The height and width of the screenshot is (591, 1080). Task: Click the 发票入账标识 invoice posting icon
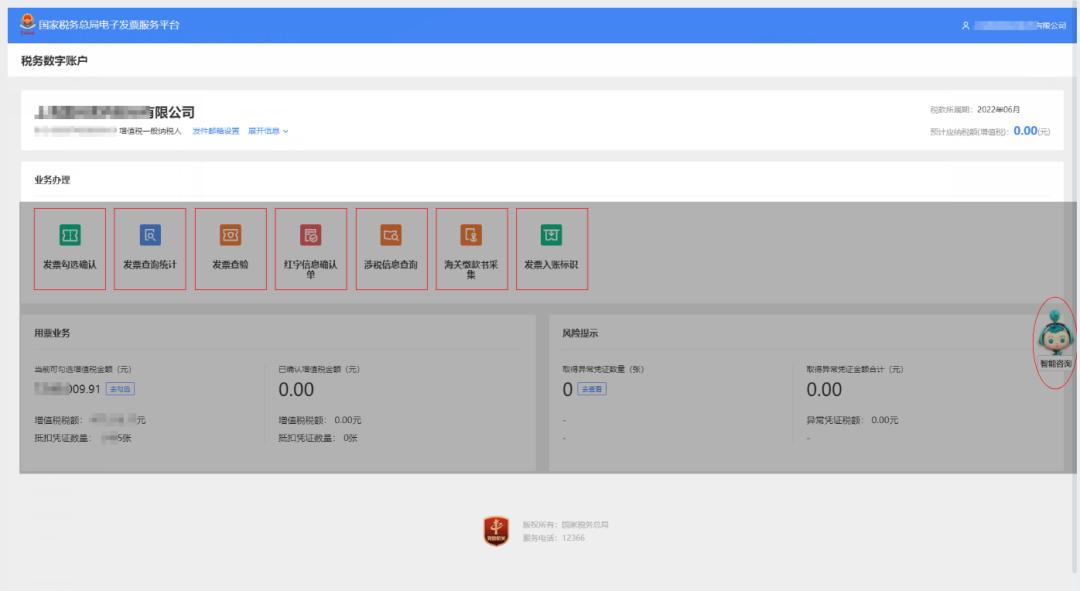[551, 236]
